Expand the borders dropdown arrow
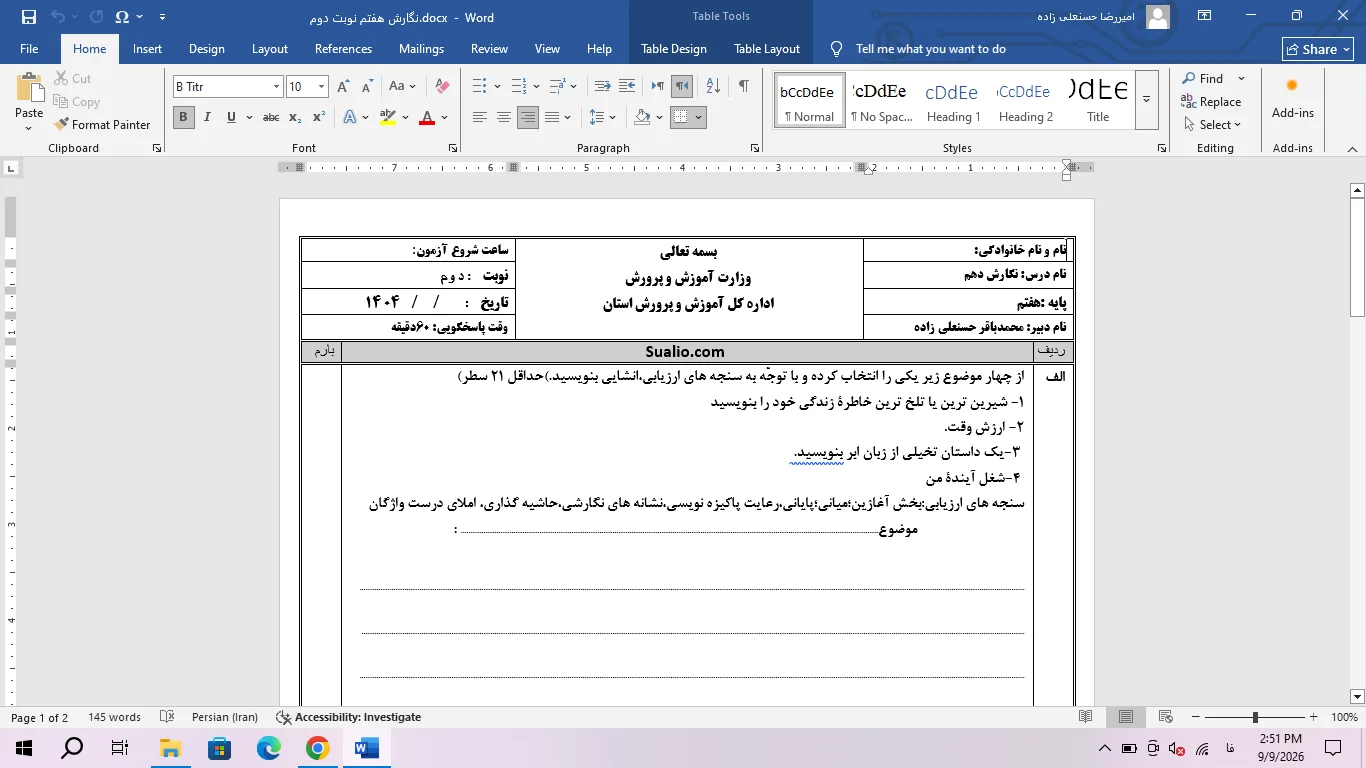1366x768 pixels. (698, 117)
